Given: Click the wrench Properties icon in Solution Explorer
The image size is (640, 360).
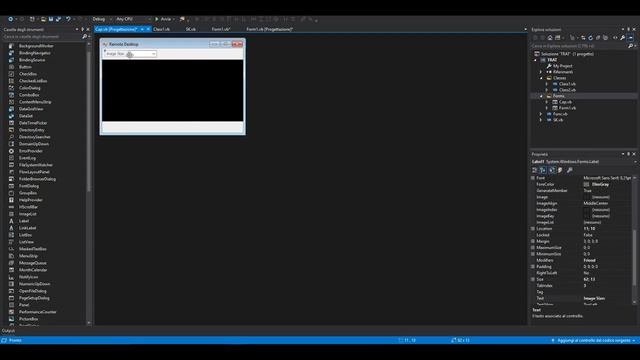Looking at the screenshot, I should click(622, 38).
